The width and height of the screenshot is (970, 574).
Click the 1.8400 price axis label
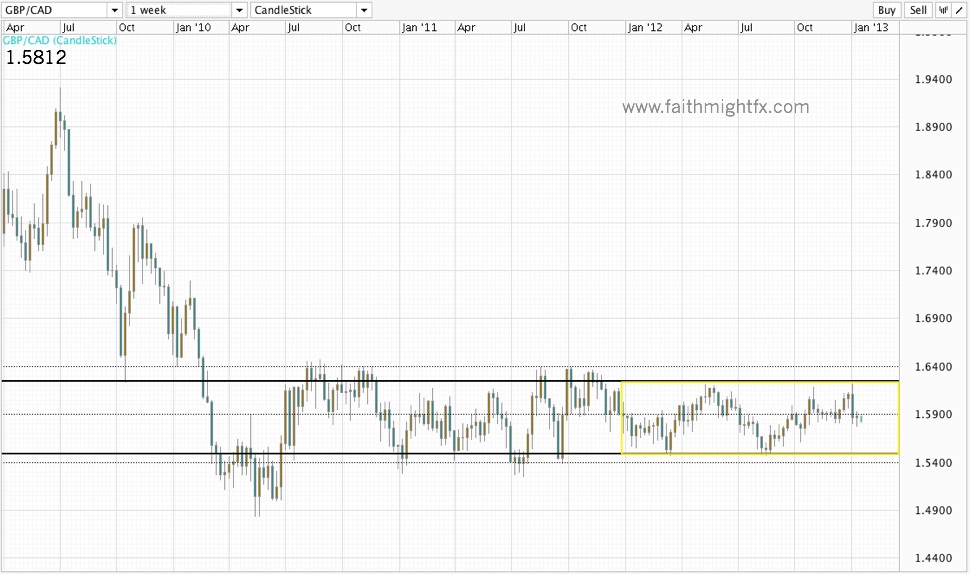[933, 174]
